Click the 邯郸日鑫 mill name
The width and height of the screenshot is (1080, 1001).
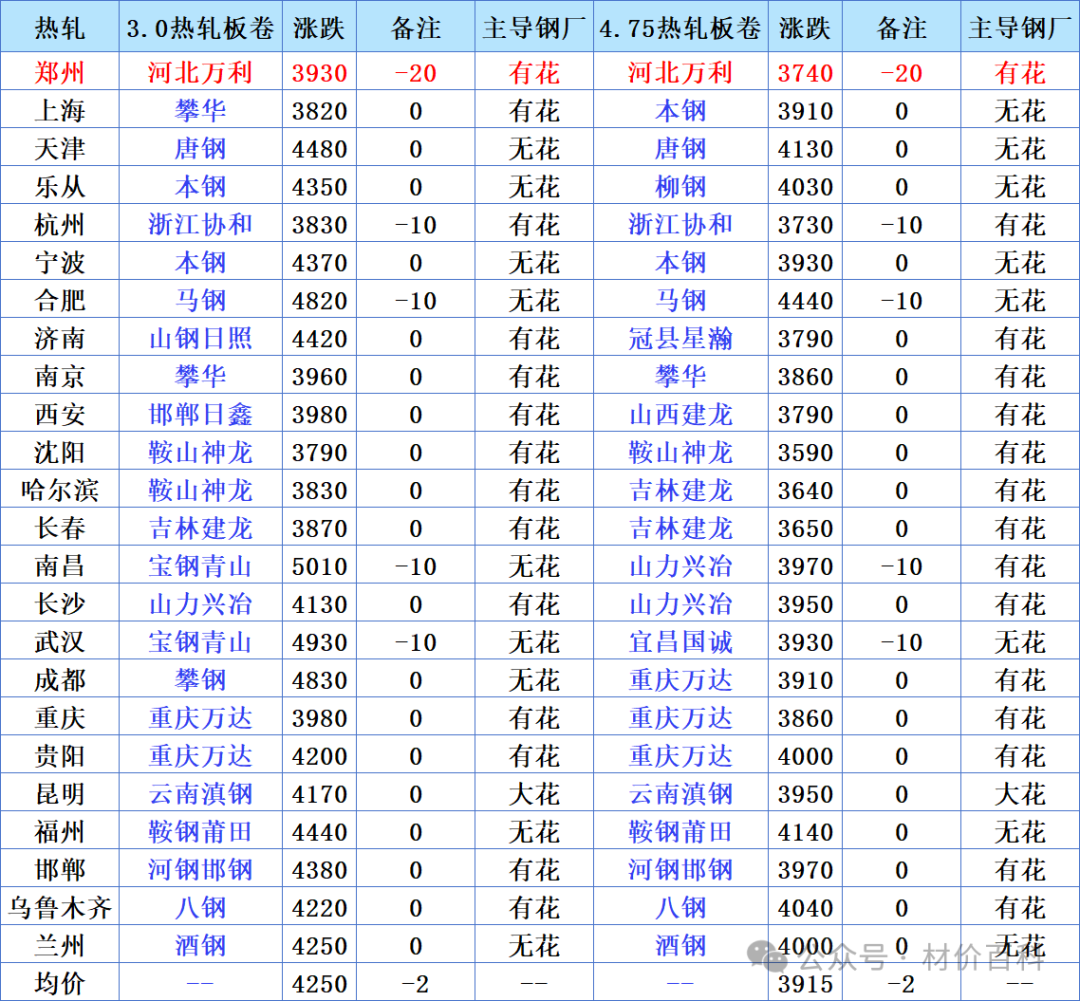pos(200,413)
